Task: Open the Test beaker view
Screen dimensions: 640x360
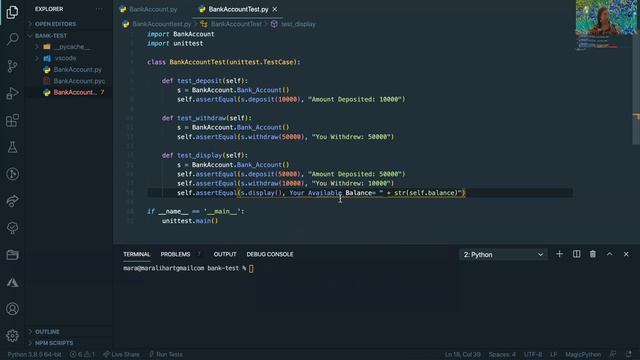Action: (12, 147)
